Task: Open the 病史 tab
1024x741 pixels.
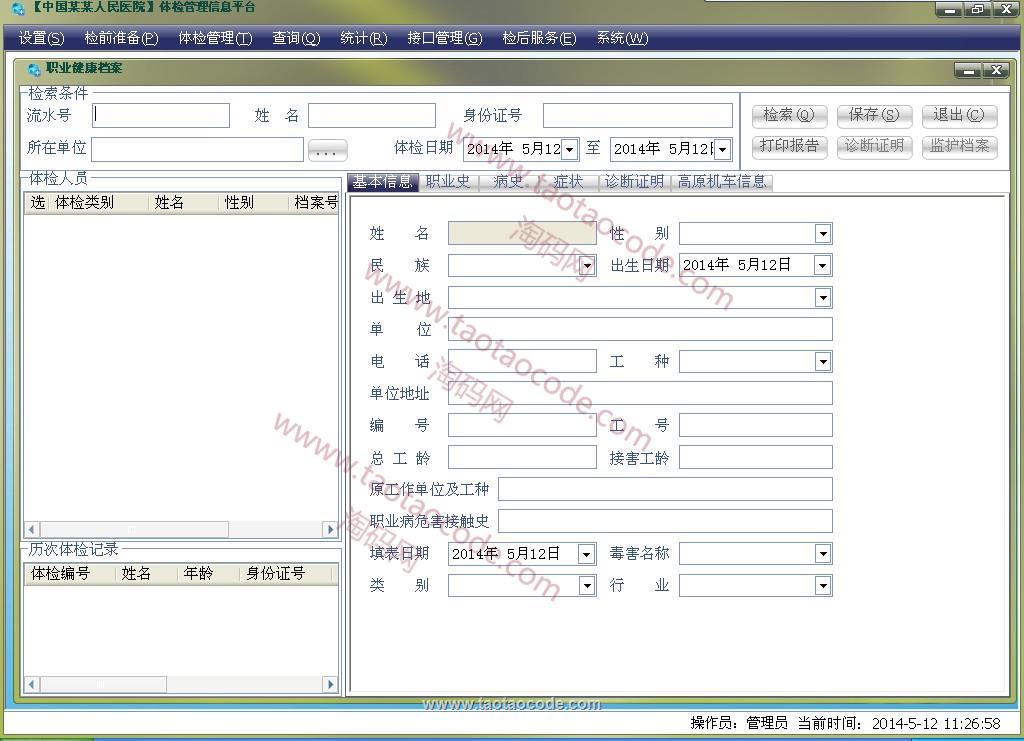Action: tap(508, 181)
